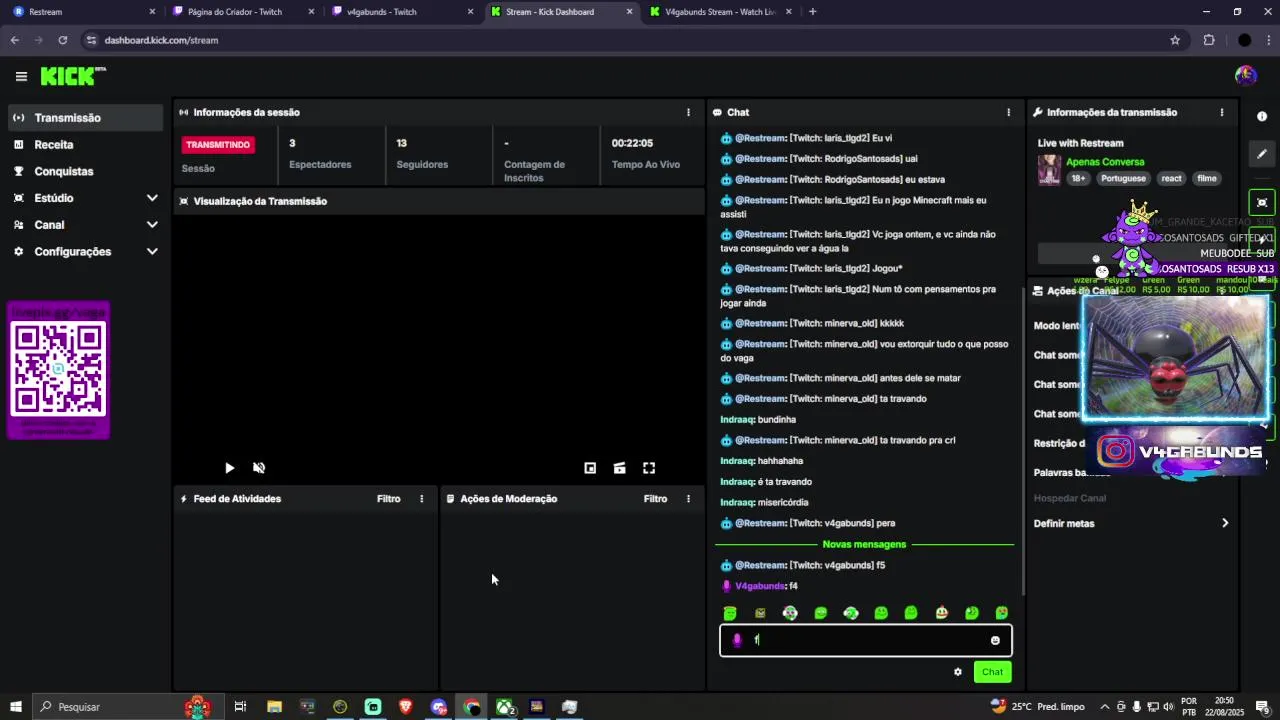Click the V4gabunds username in chat

(x=760, y=586)
